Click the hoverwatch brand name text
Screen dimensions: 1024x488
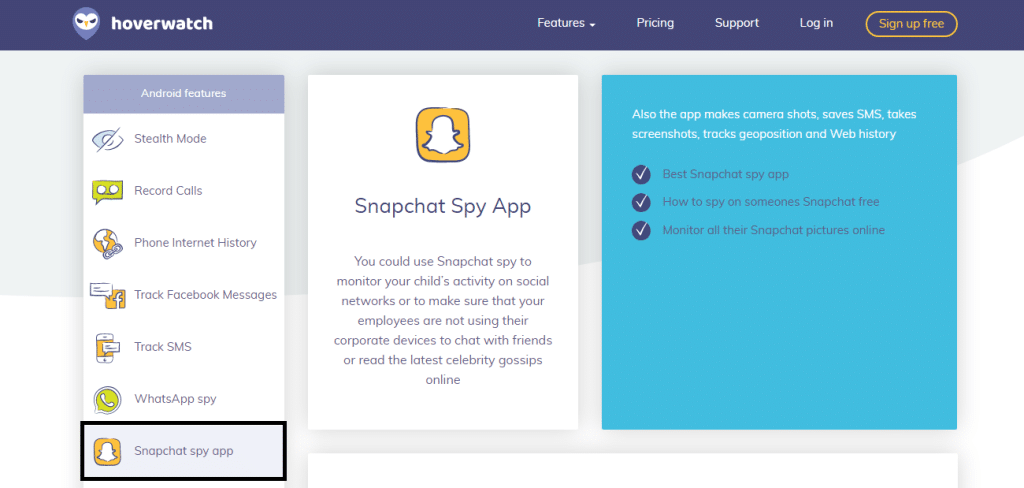[162, 24]
